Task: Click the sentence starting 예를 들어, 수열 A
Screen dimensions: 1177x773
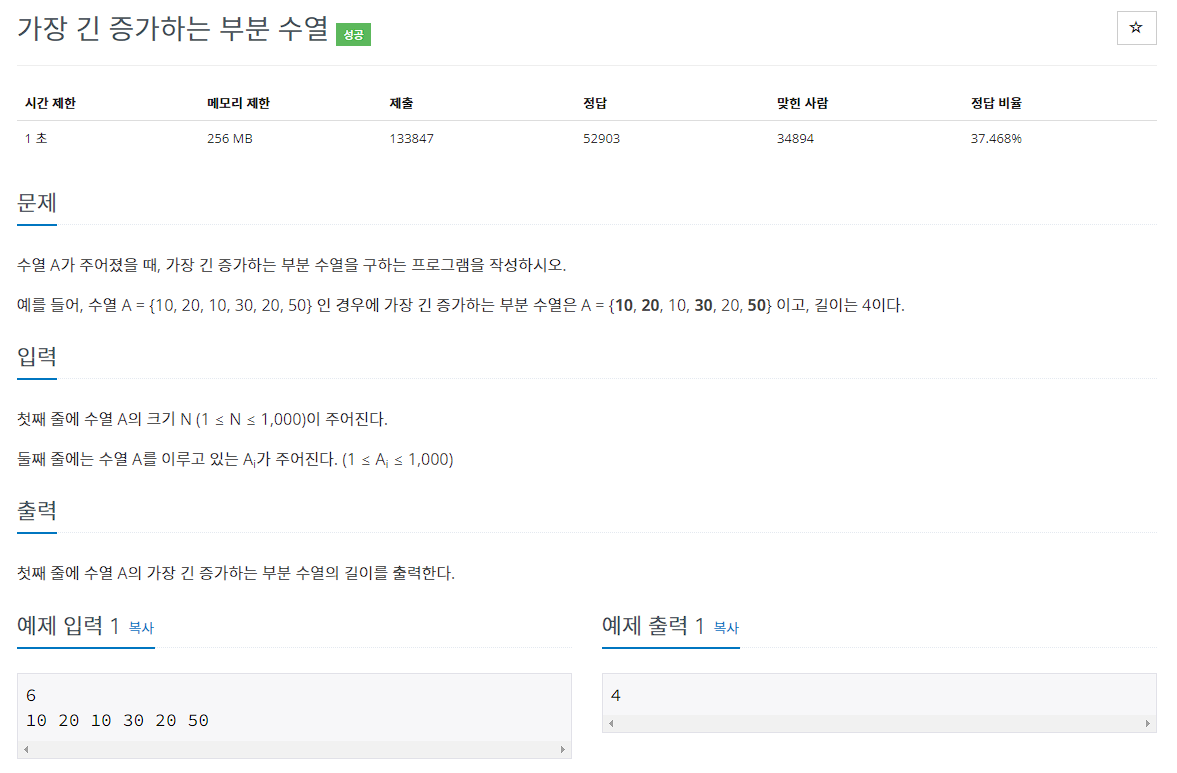Action: (x=461, y=305)
